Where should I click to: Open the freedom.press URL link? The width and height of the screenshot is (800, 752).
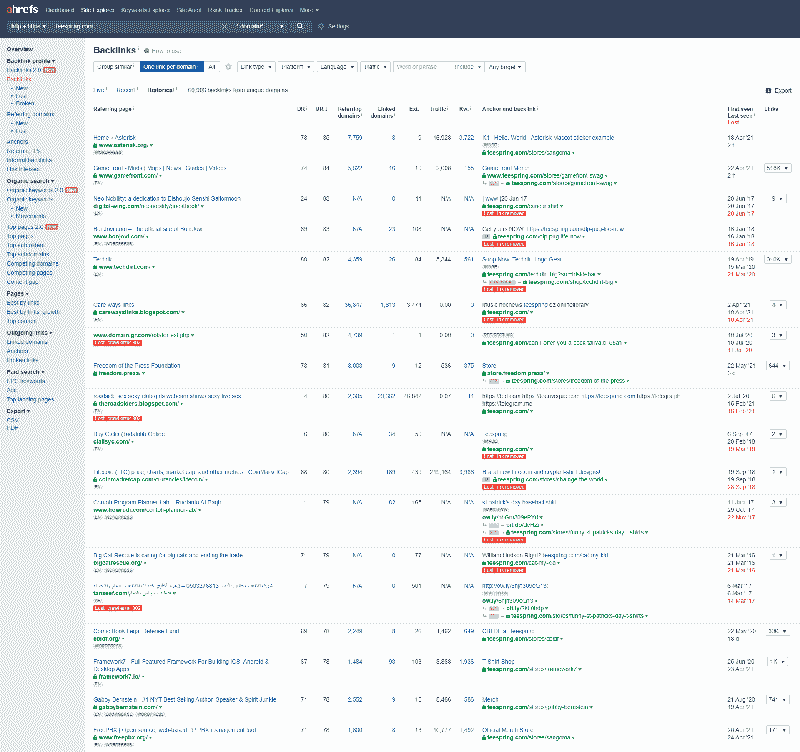pyautogui.click(x=119, y=373)
